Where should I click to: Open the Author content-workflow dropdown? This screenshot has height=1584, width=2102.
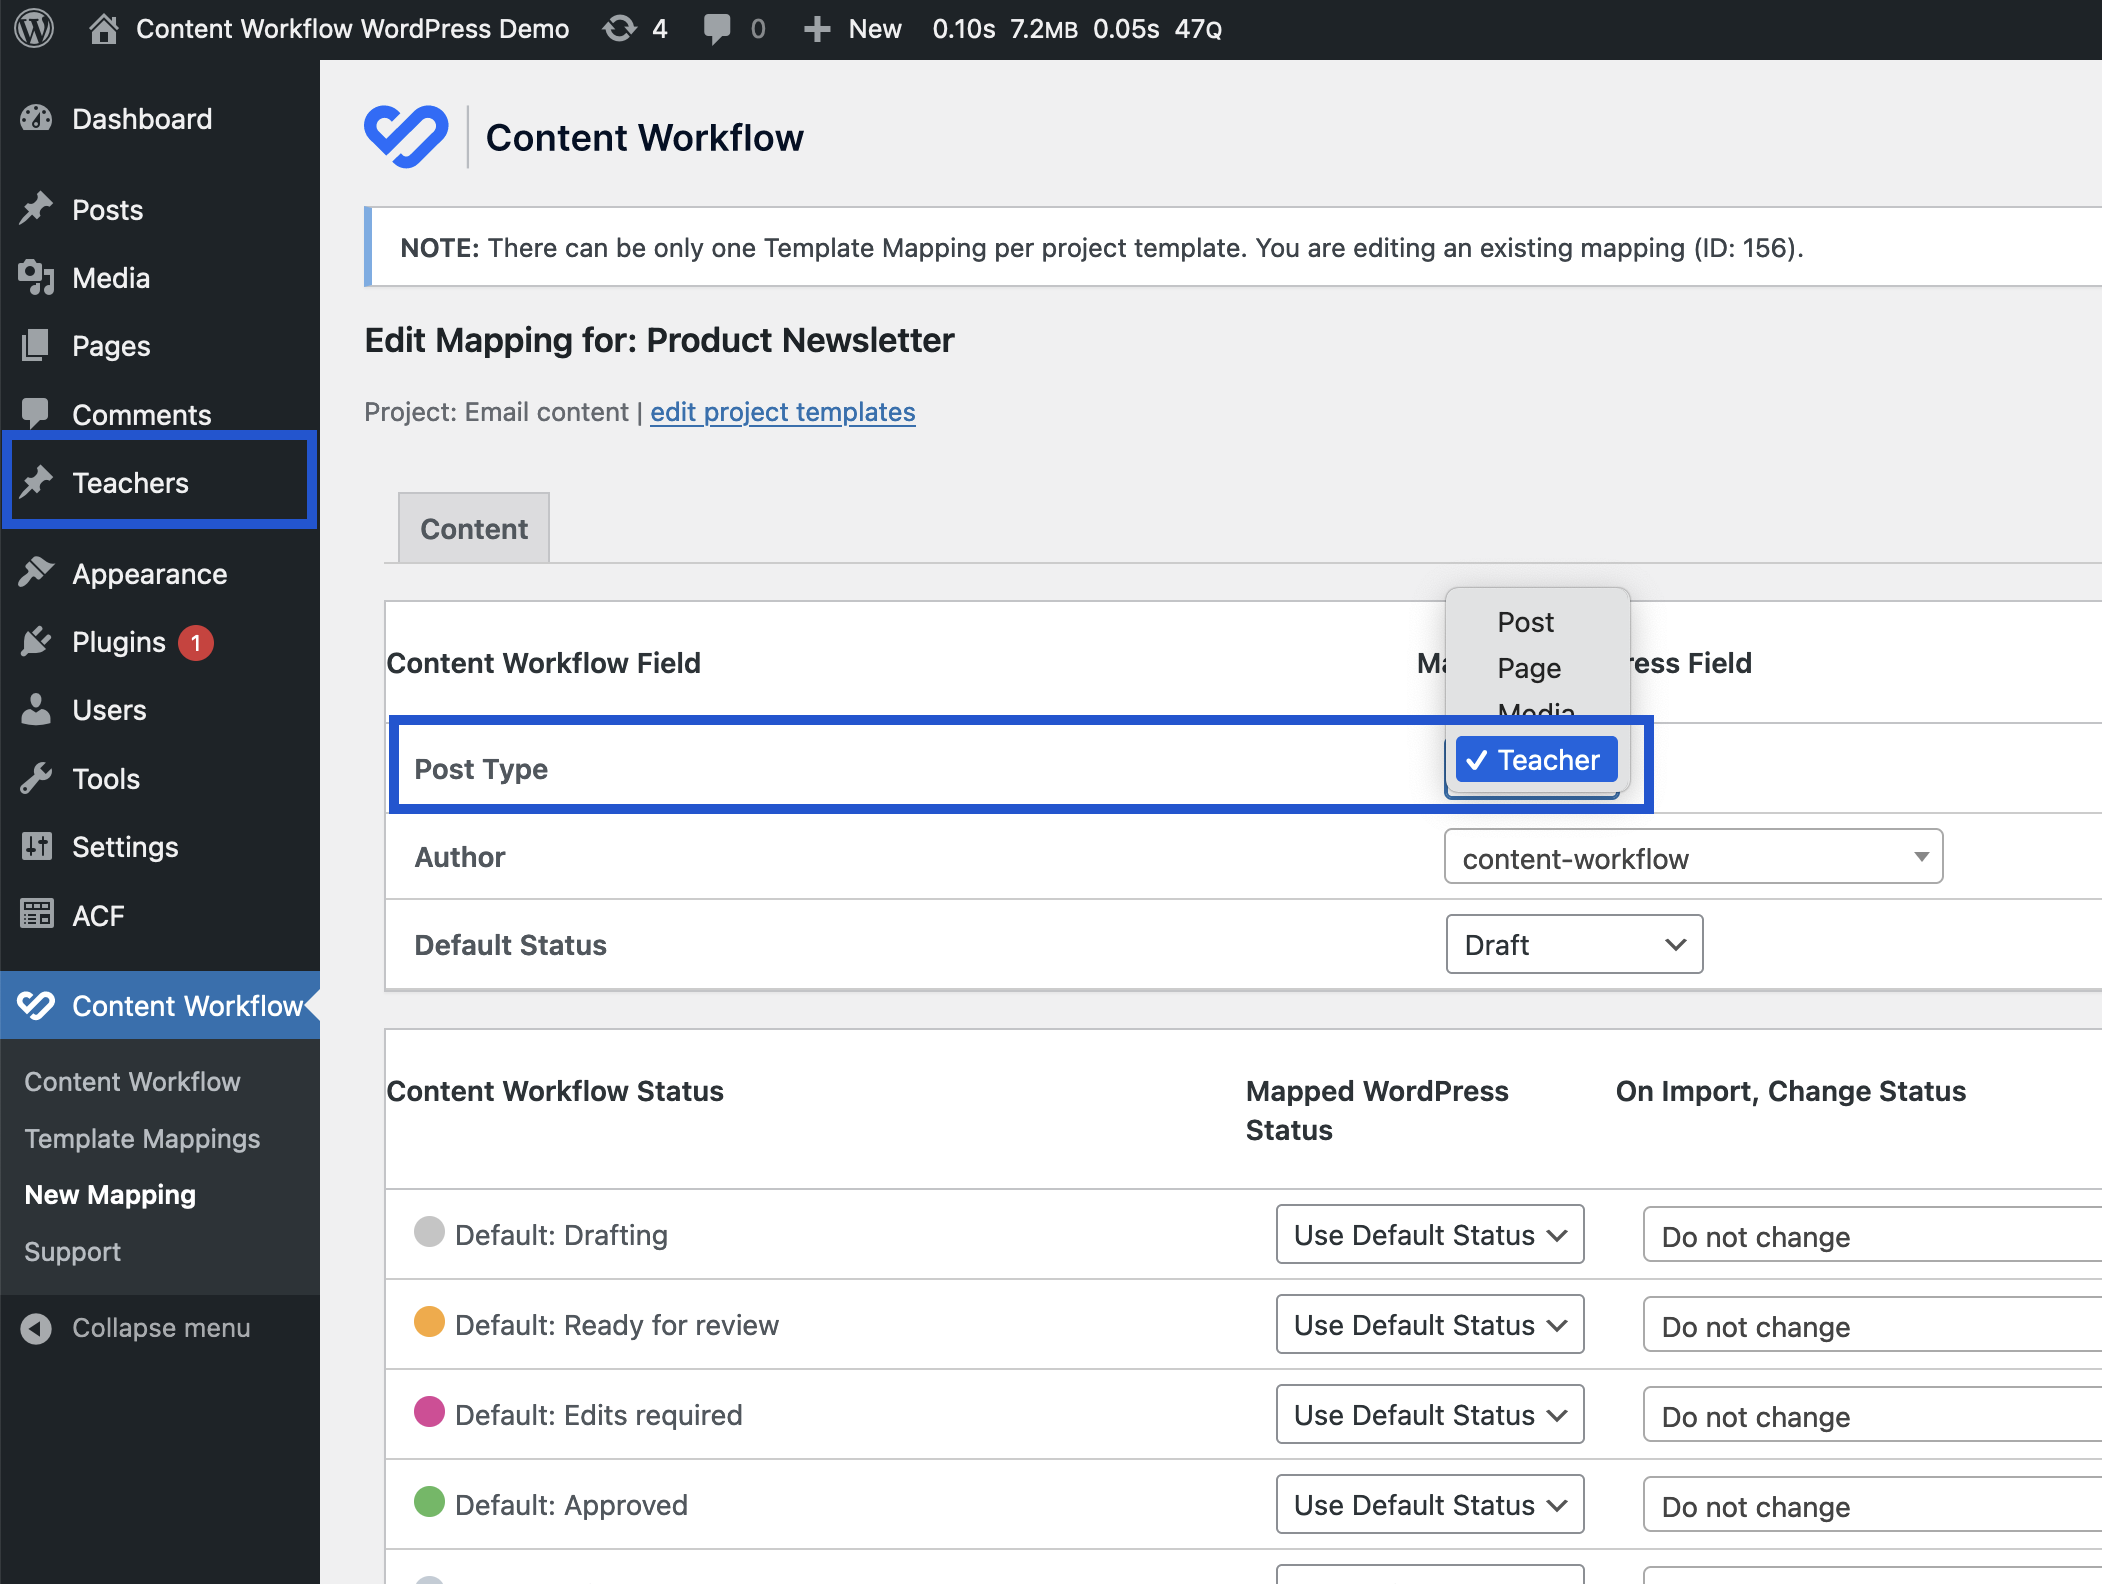click(x=1692, y=857)
